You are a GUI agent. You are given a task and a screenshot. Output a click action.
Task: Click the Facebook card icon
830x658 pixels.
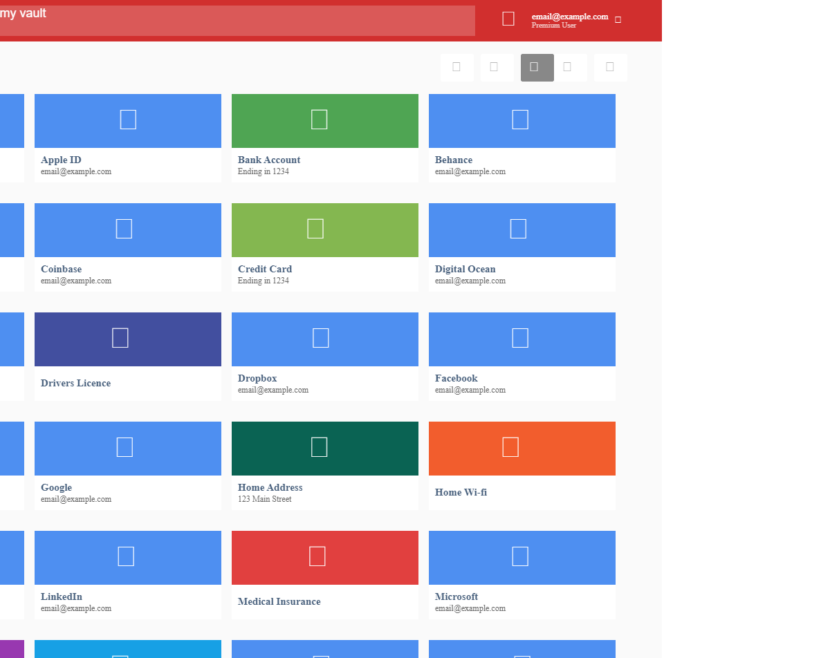click(520, 338)
